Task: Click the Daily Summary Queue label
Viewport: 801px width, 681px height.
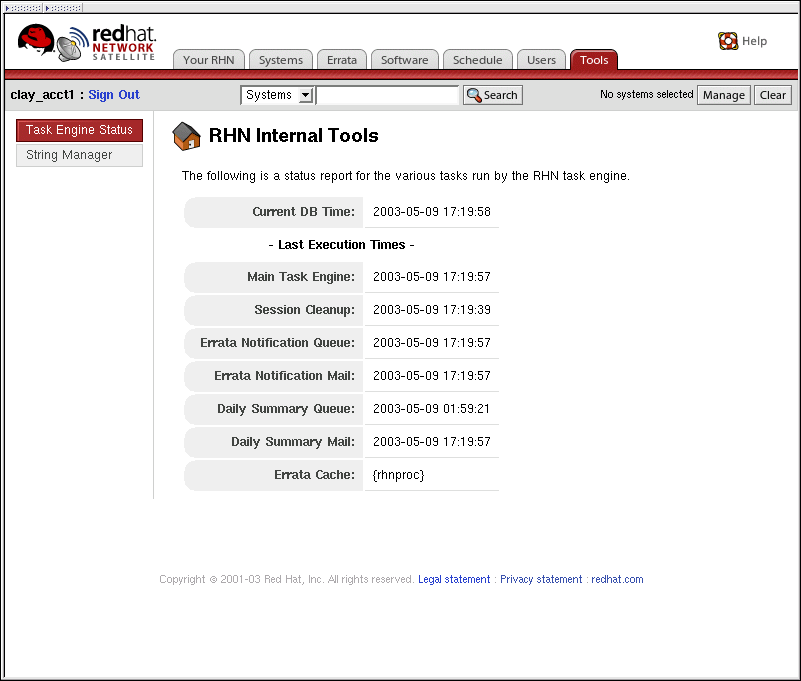Action: [286, 409]
